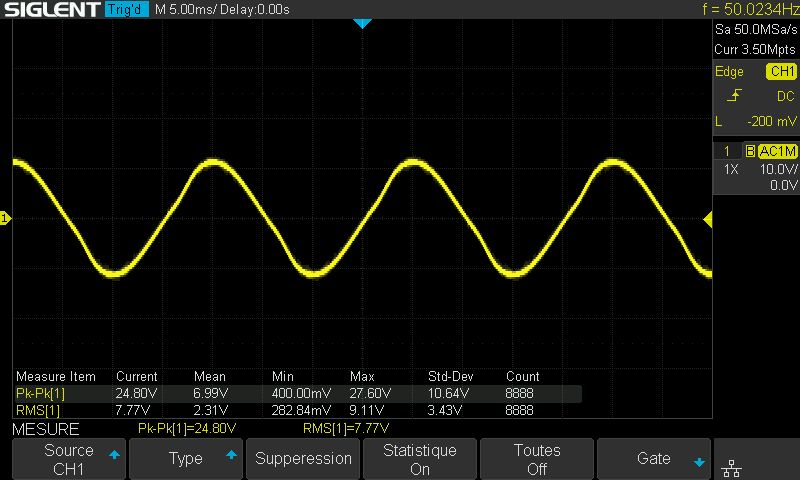Click the SIGLENT logo
Image resolution: width=800 pixels, height=480 pixels.
(x=52, y=9)
